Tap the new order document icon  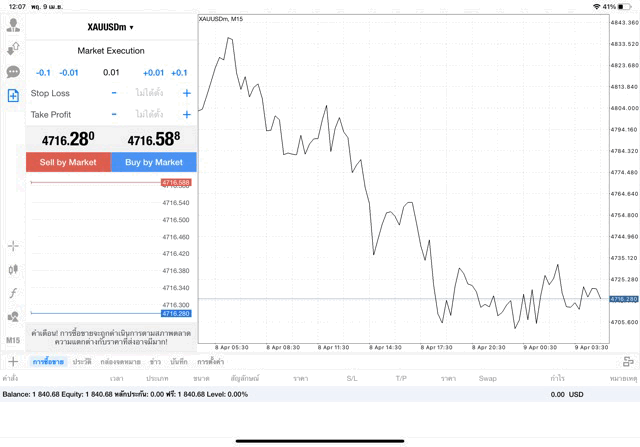point(13,95)
